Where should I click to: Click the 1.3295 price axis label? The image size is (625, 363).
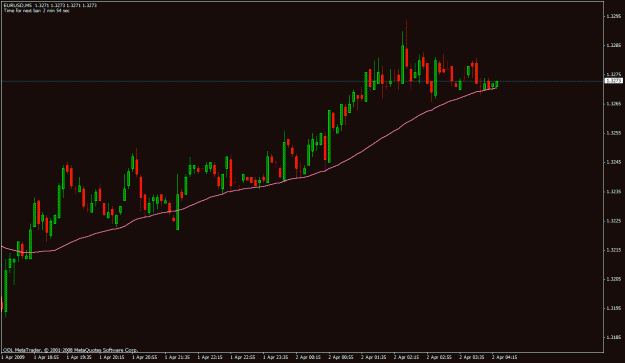pos(613,16)
